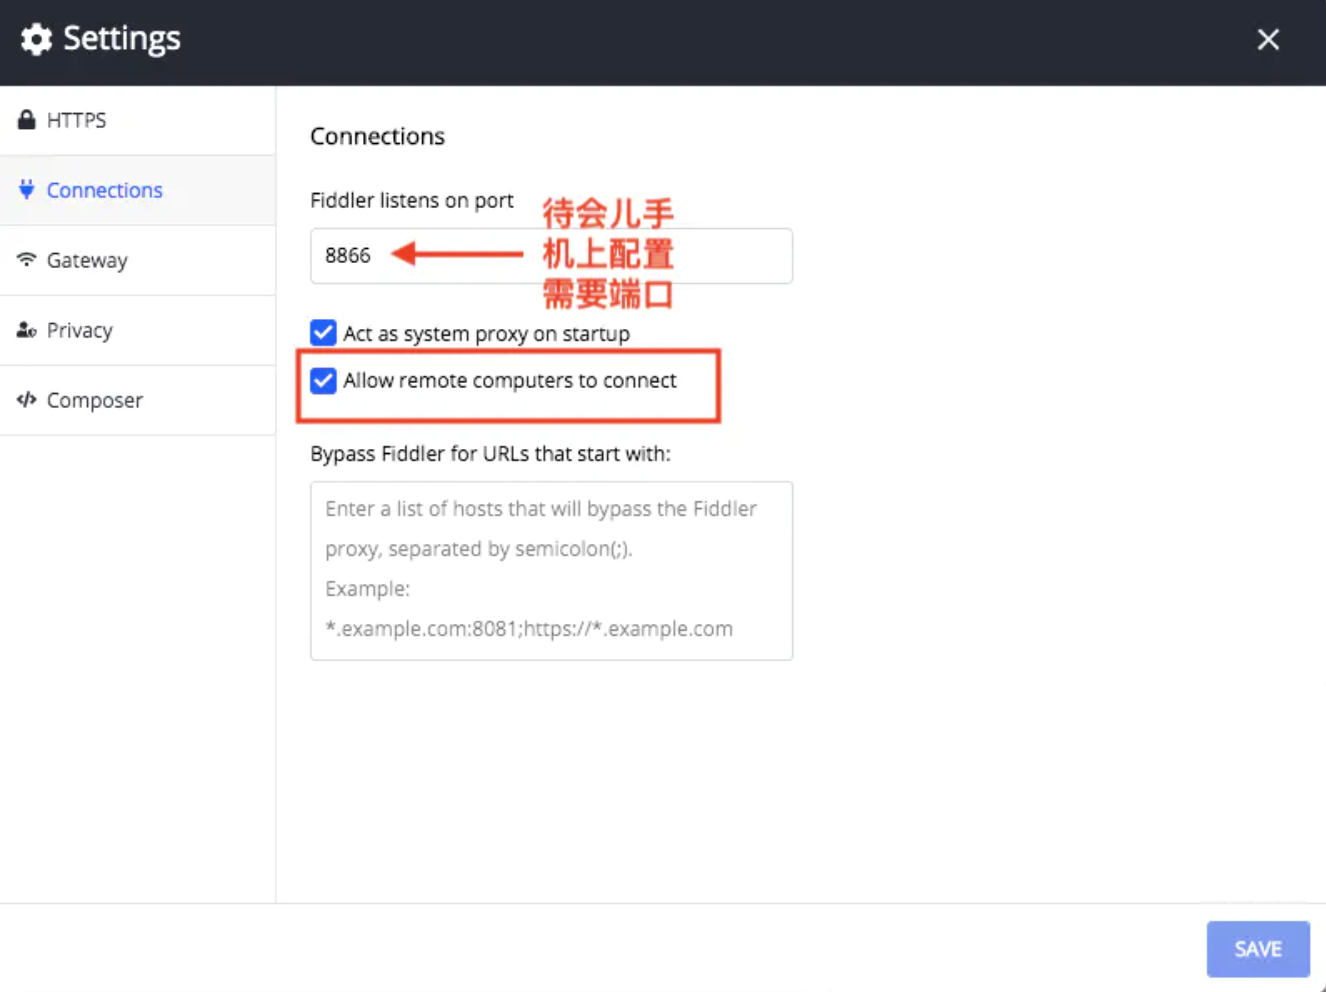Click the Connections section heading
Viewport: 1326px width, 992px height.
(377, 136)
